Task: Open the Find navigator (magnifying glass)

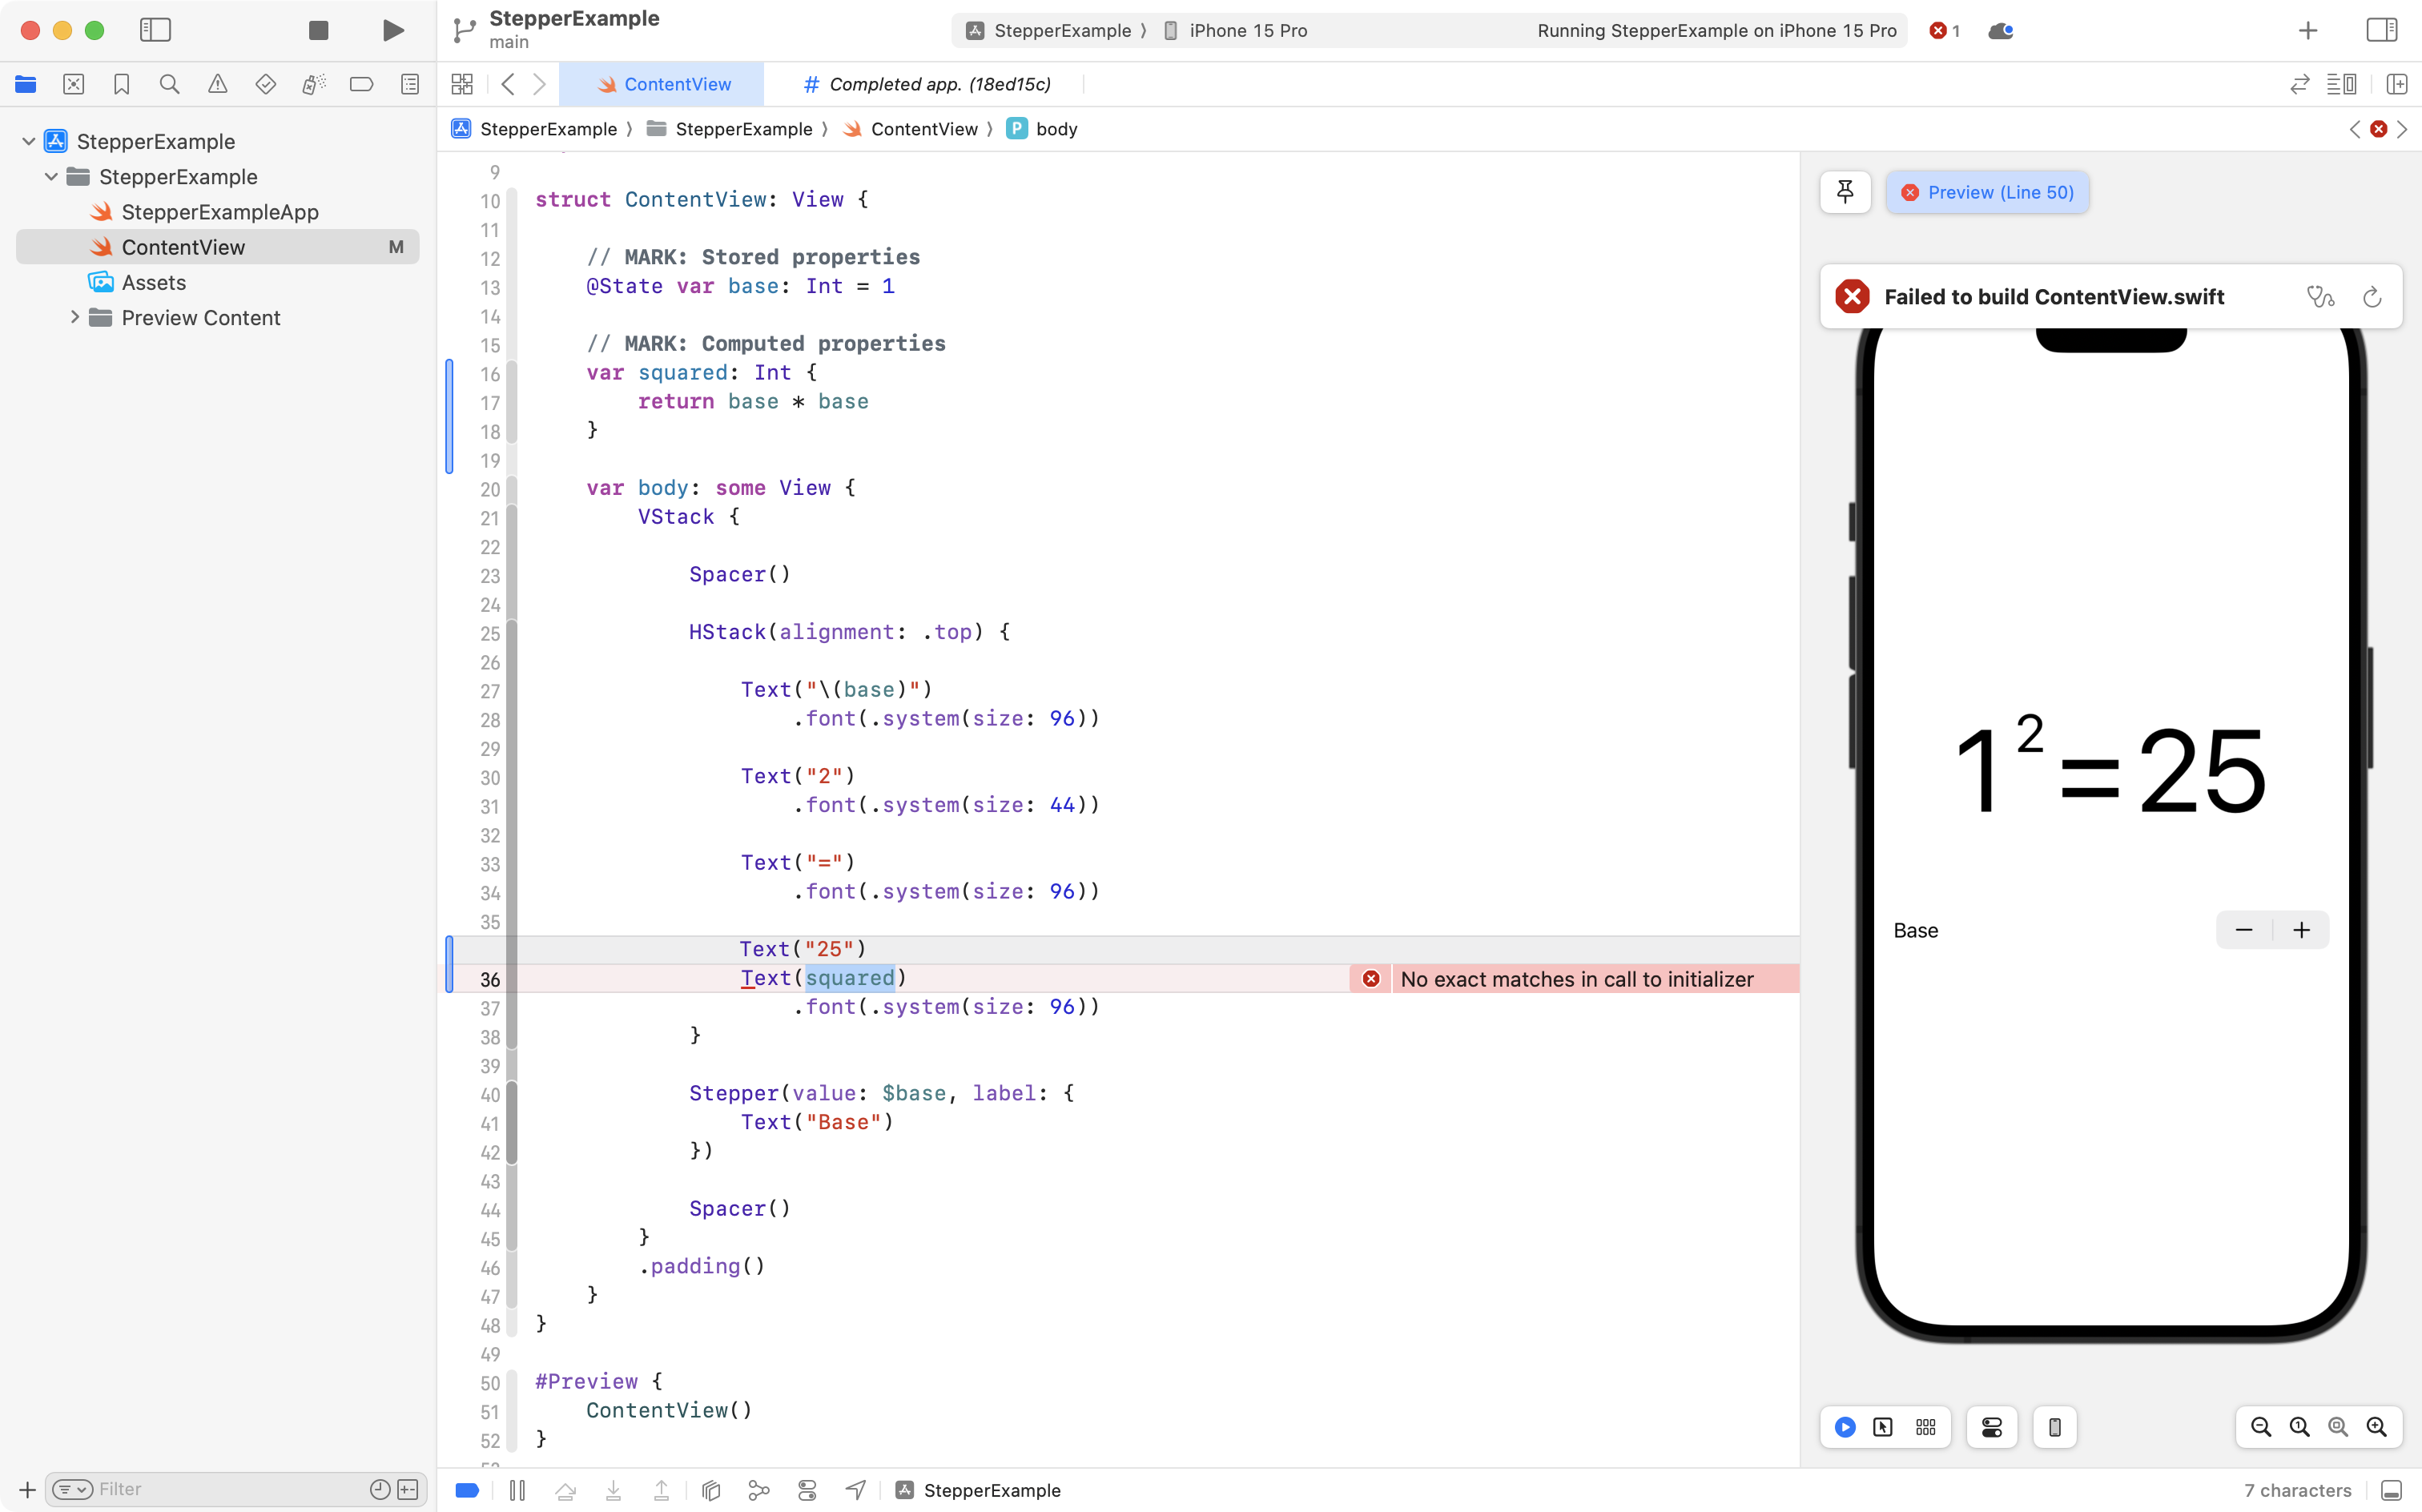Action: tap(169, 84)
